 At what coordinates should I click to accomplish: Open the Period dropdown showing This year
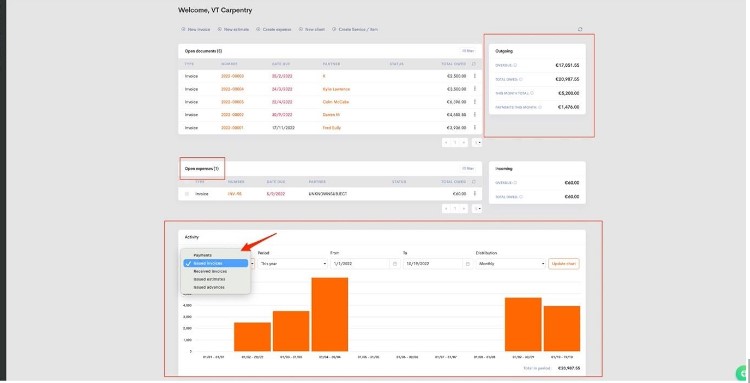292,263
